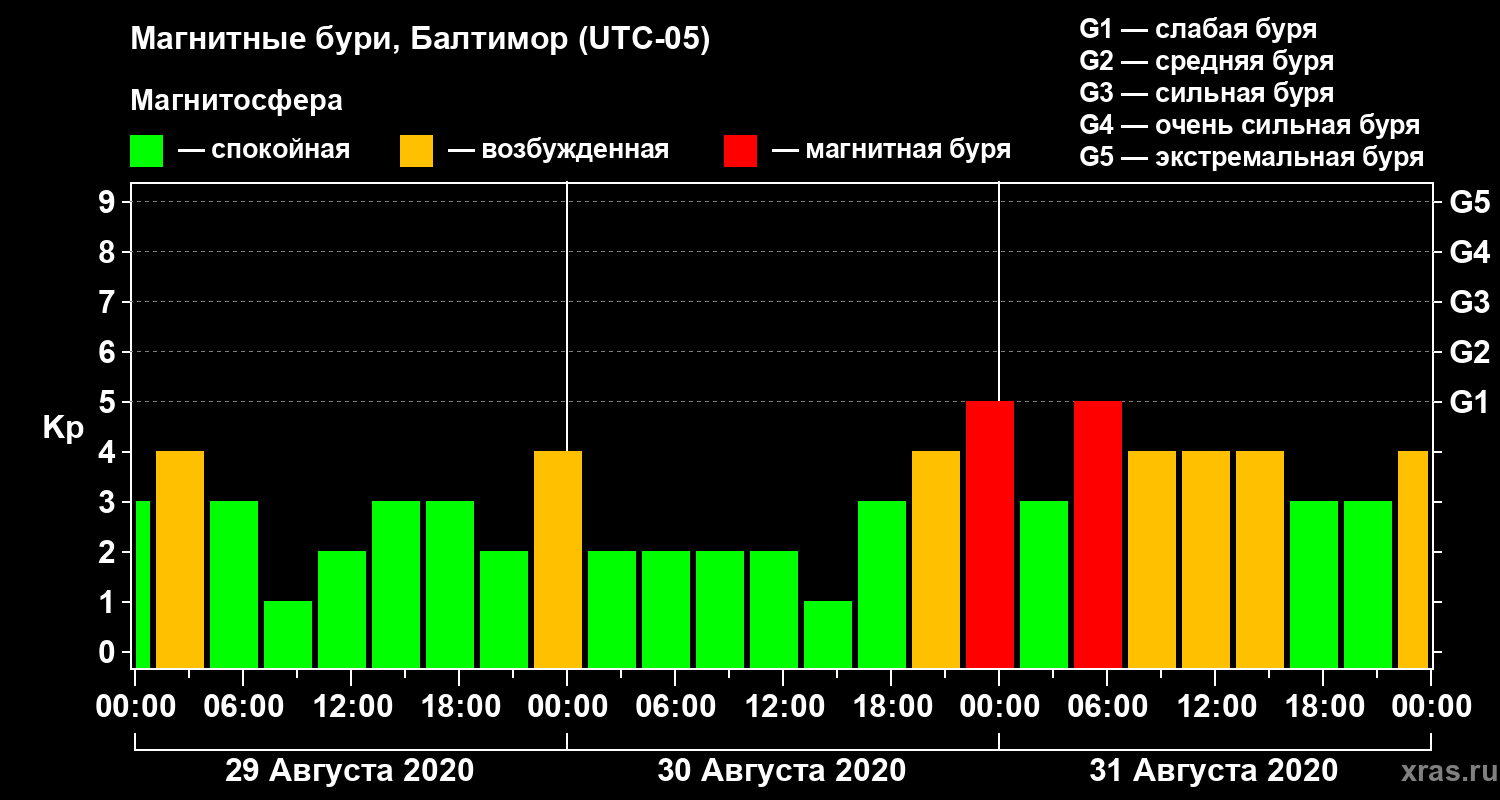Click the line 'G4 — очень сильная буря'
The width and height of the screenshot is (1500, 800).
pos(1249,125)
